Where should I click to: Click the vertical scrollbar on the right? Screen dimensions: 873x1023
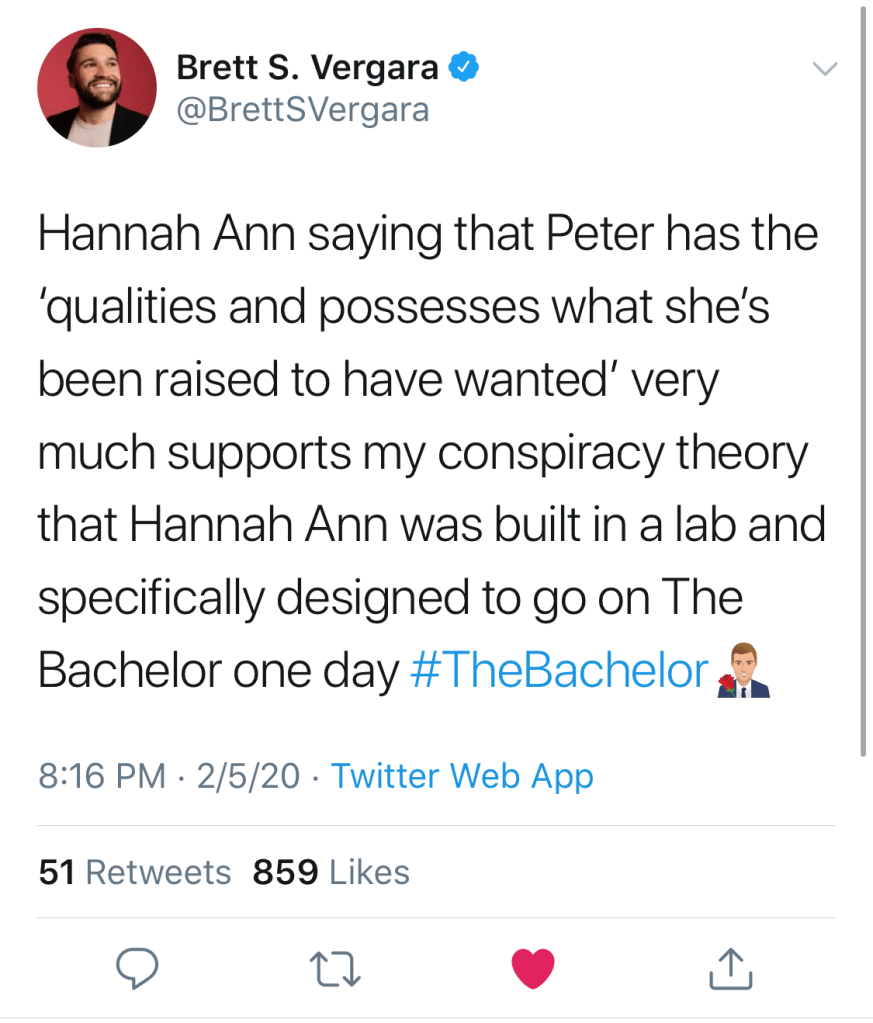pos(864,380)
